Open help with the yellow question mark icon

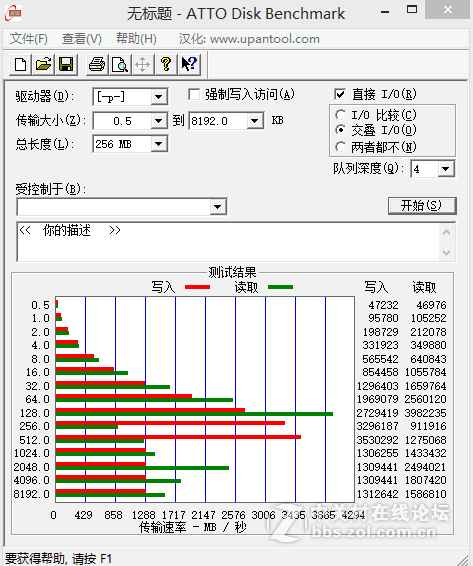point(166,65)
